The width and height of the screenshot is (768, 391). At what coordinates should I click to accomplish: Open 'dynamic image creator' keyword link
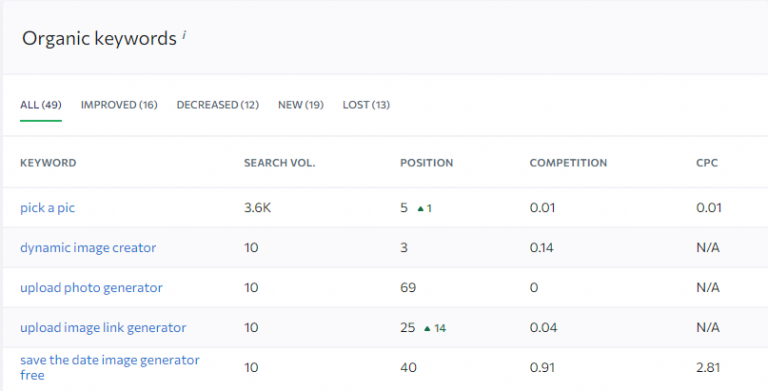pos(88,247)
